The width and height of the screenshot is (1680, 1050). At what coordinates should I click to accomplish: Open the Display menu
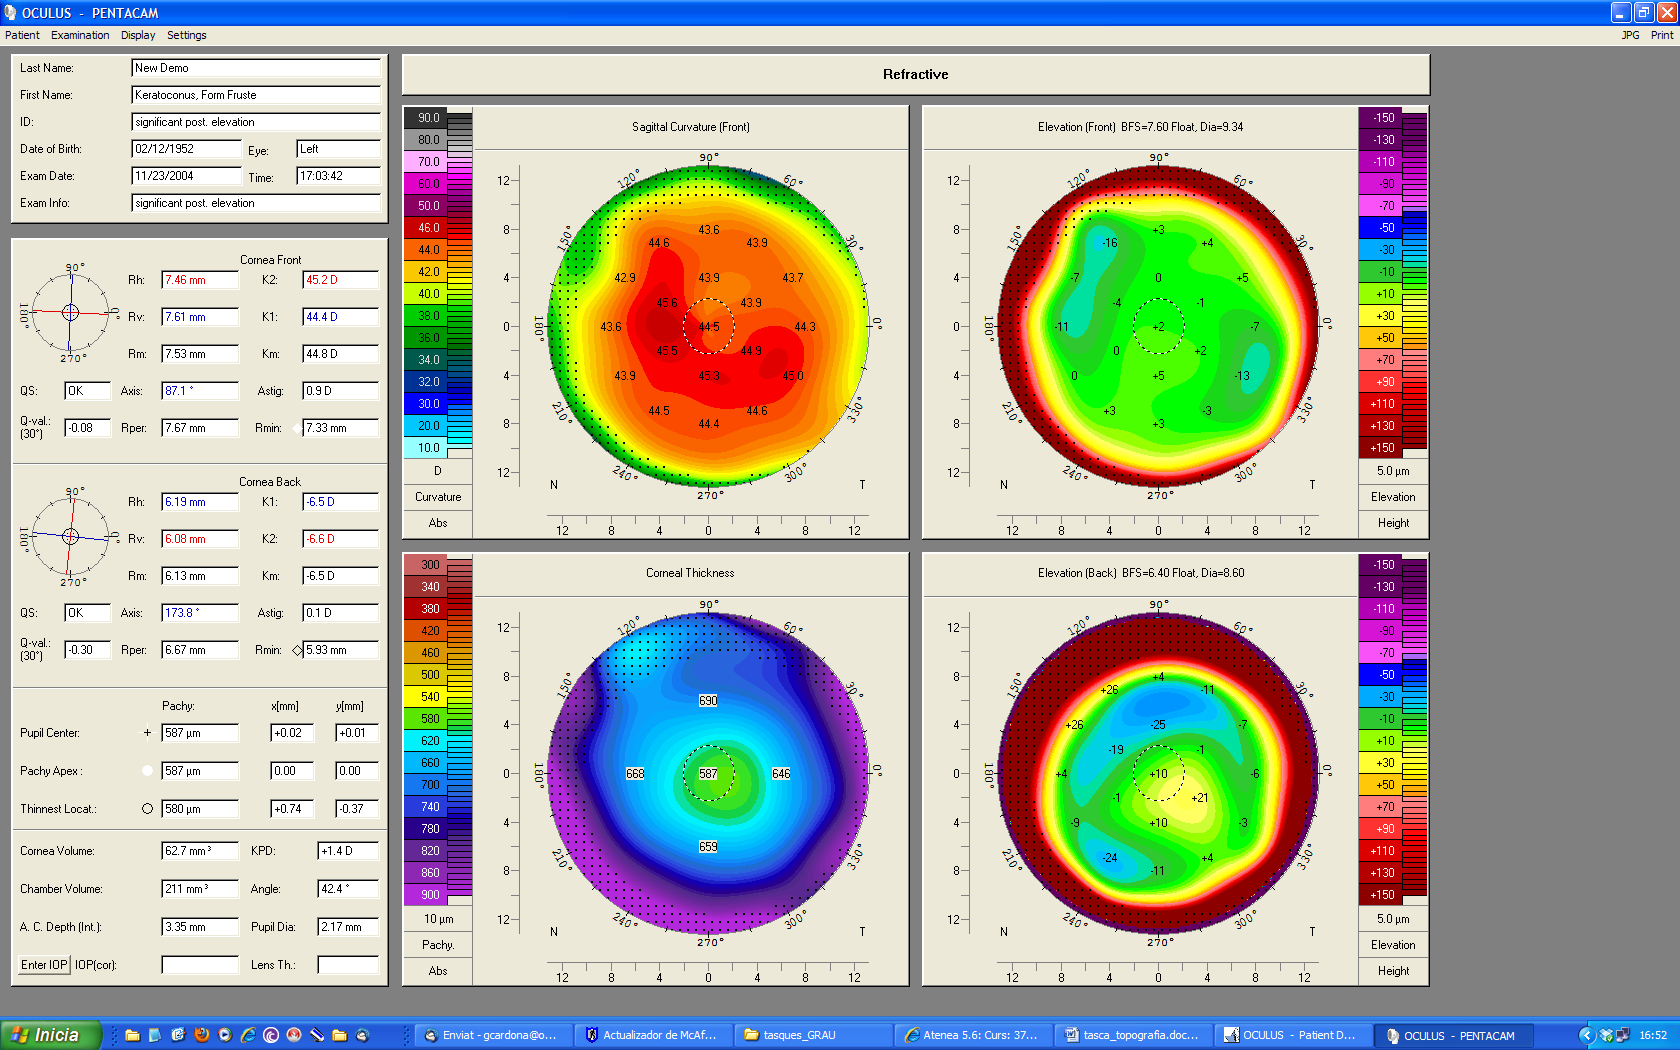[138, 35]
